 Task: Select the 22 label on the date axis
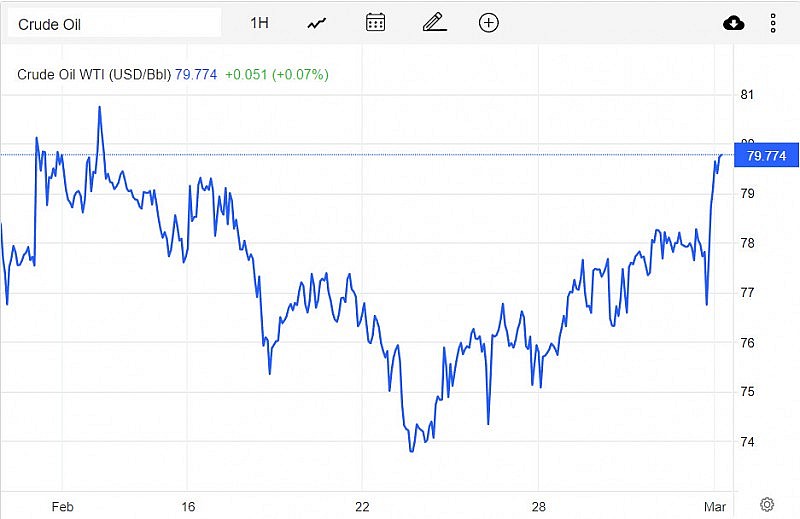(x=362, y=506)
